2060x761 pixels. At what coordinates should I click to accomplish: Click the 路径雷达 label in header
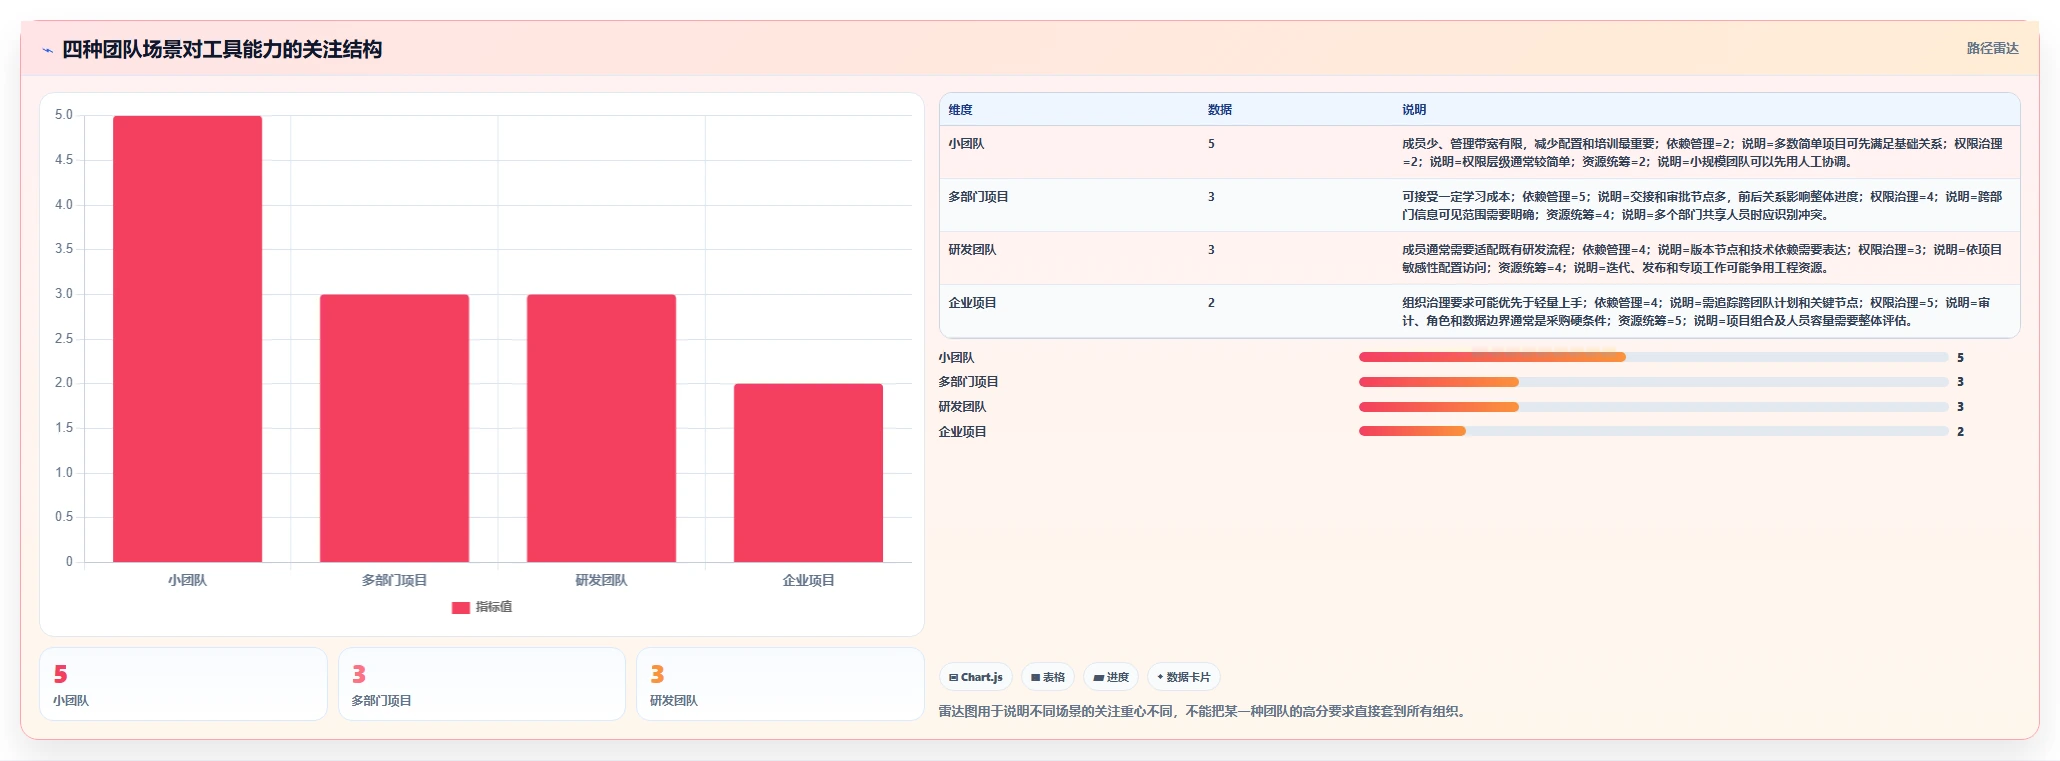1992,48
